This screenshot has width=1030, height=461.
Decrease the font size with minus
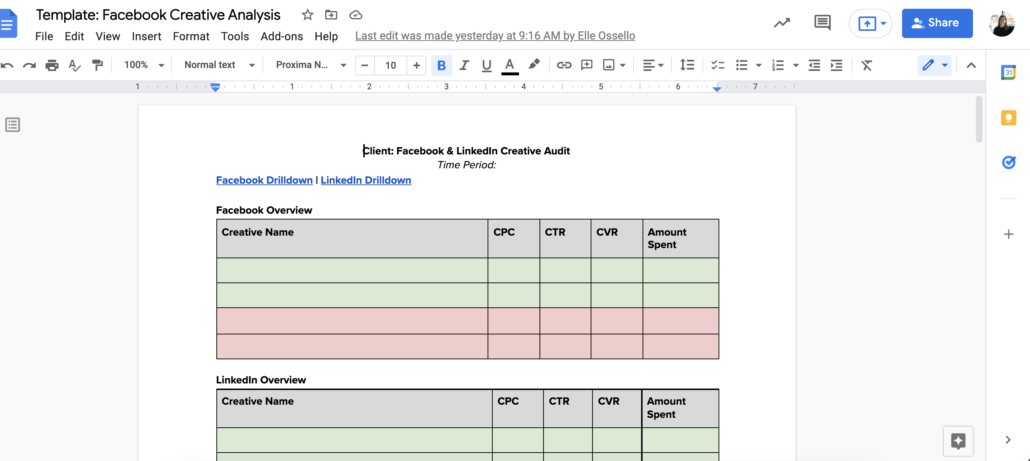(x=365, y=65)
